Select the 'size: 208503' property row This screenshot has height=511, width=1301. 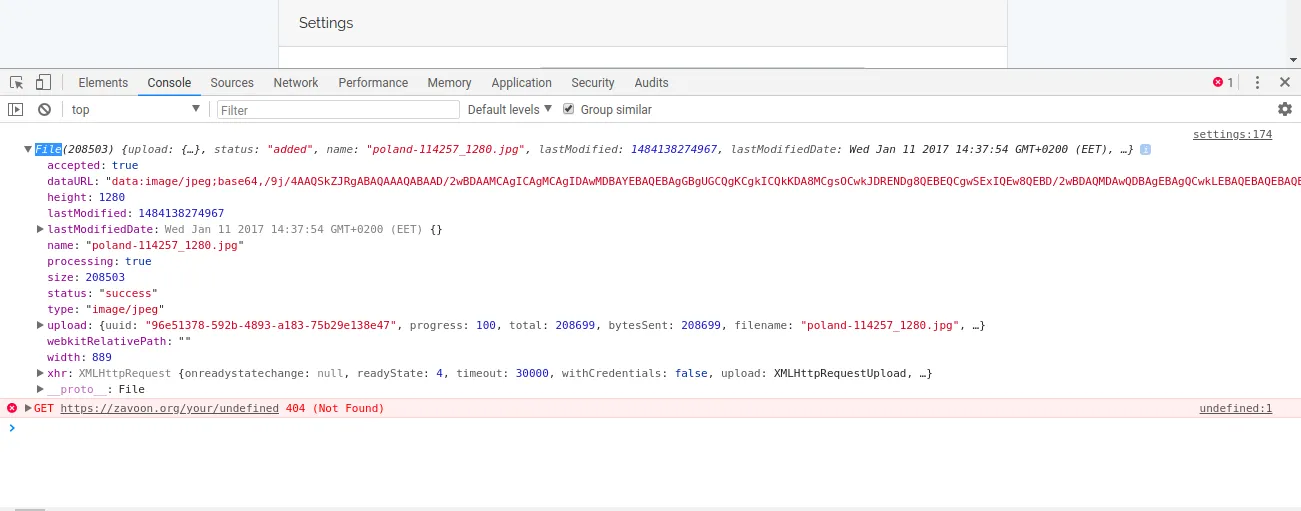pos(86,277)
